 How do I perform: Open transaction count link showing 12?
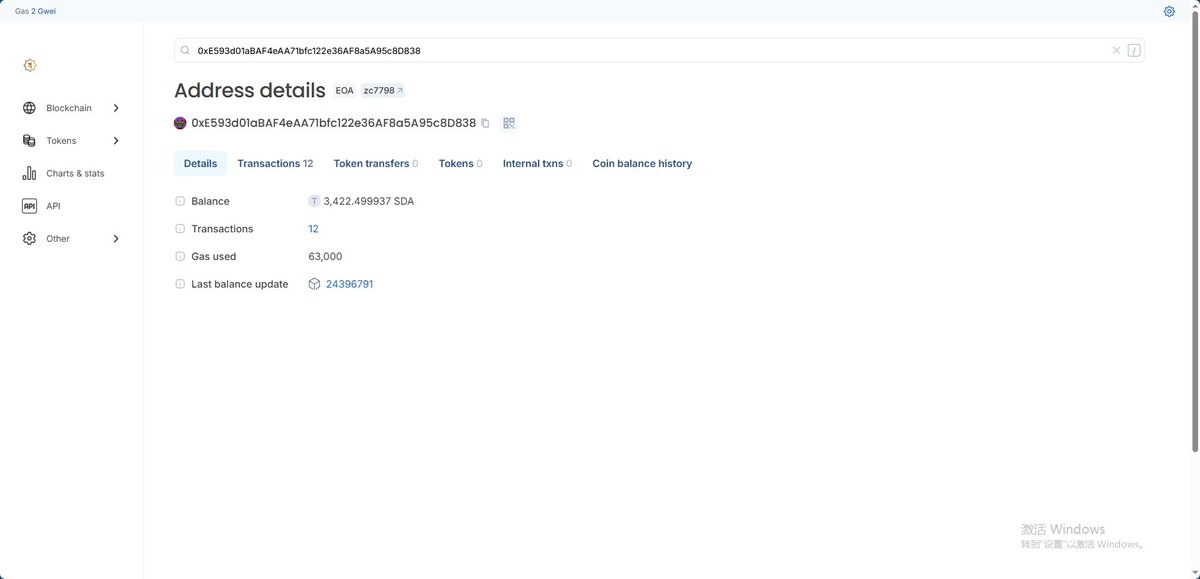point(313,228)
